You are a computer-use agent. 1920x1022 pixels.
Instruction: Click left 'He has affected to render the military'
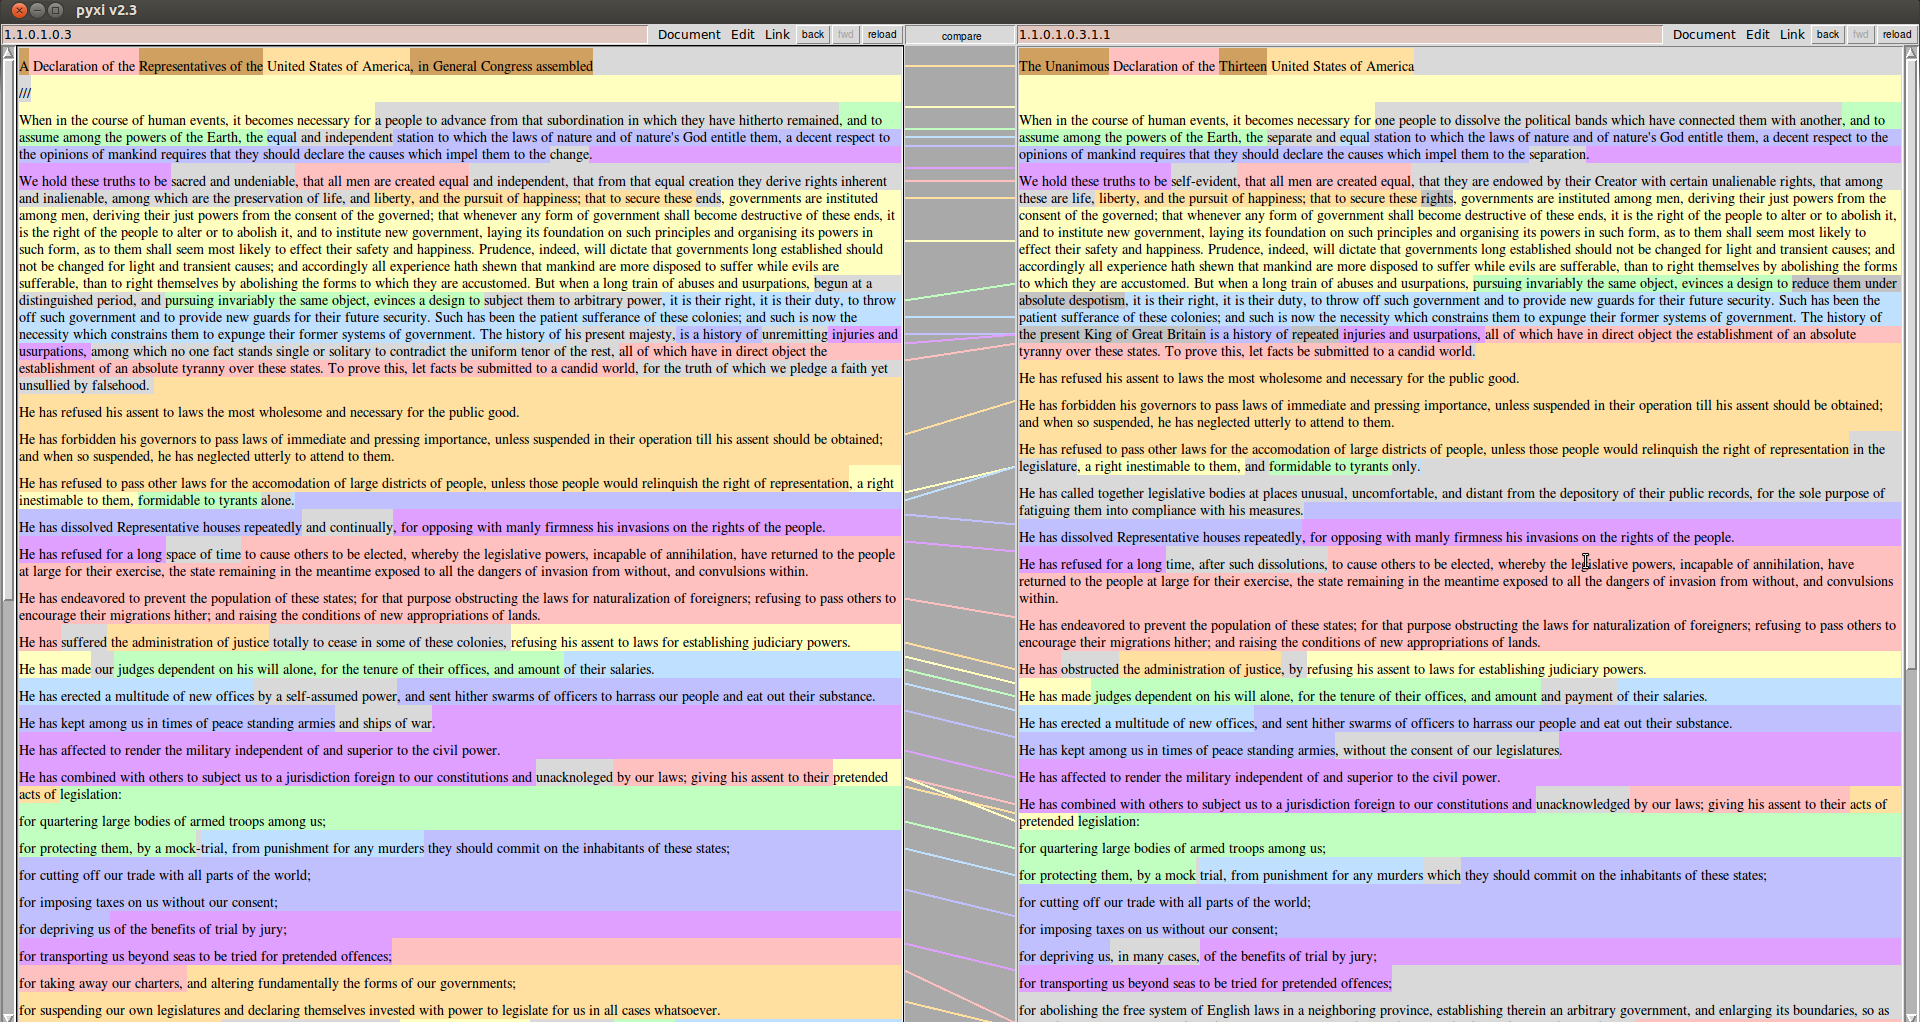click(259, 751)
